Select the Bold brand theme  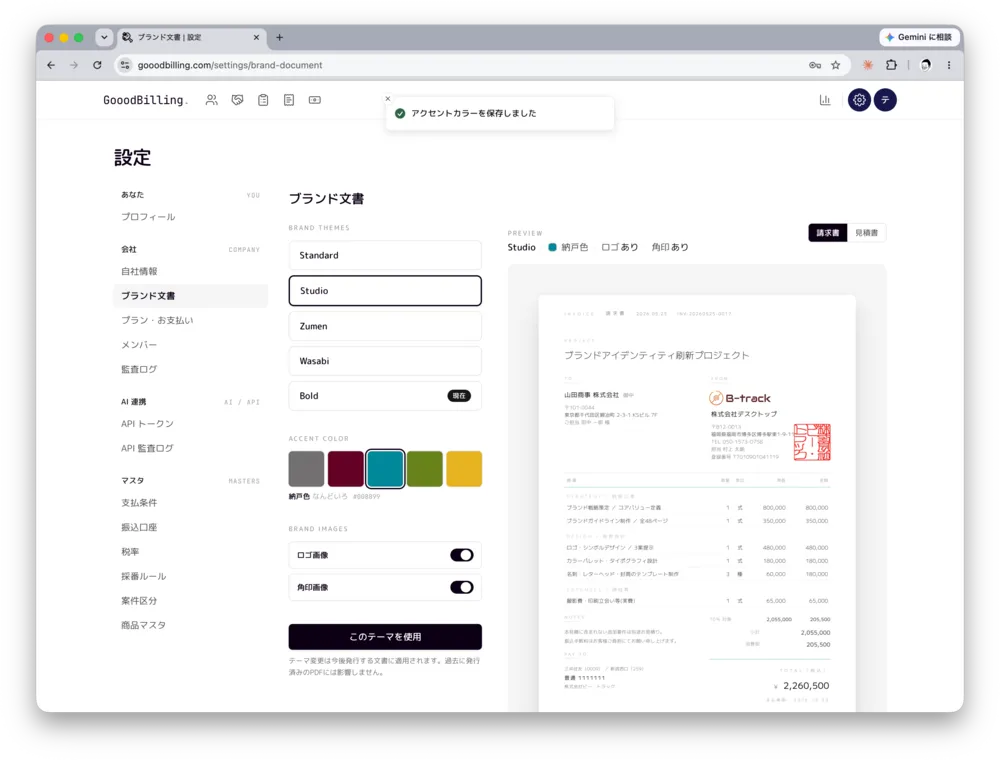385,396
